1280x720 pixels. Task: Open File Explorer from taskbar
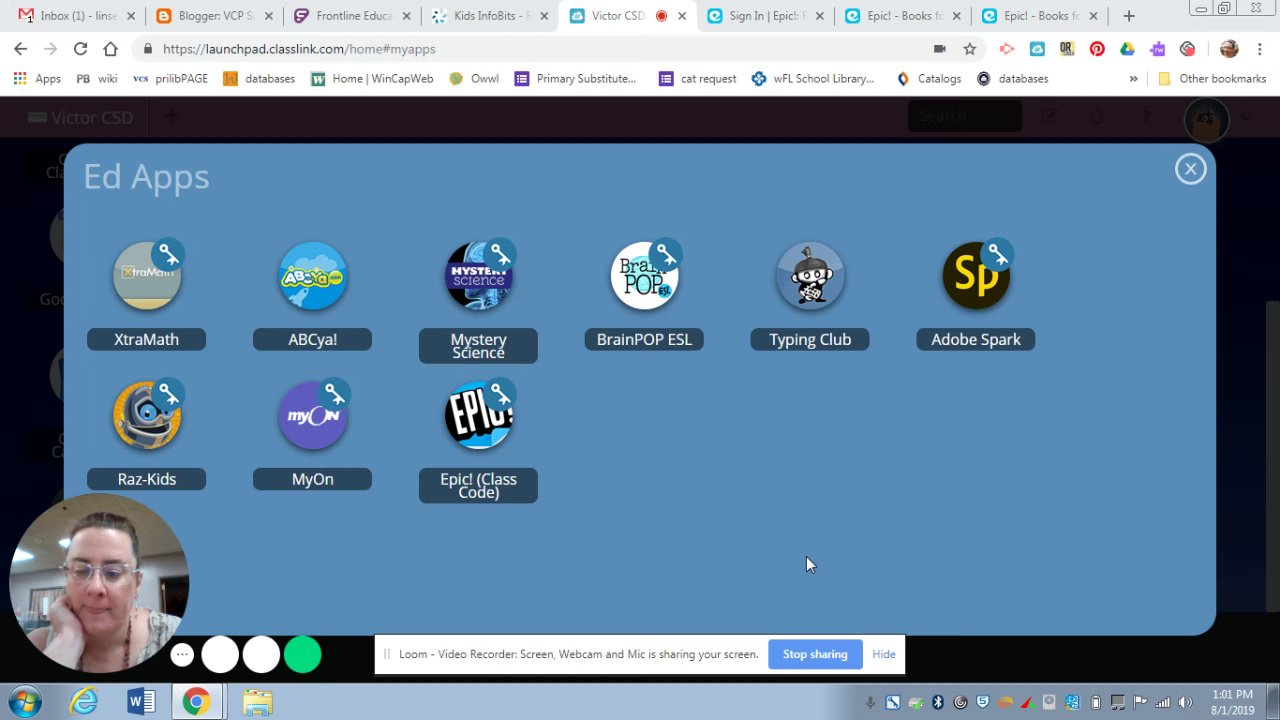[x=257, y=702]
